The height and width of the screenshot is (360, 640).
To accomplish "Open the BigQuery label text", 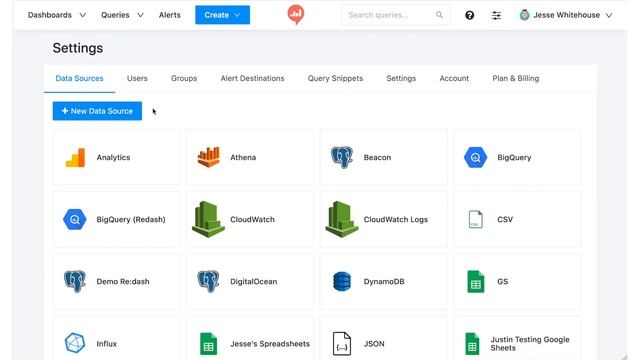I will [x=514, y=158].
